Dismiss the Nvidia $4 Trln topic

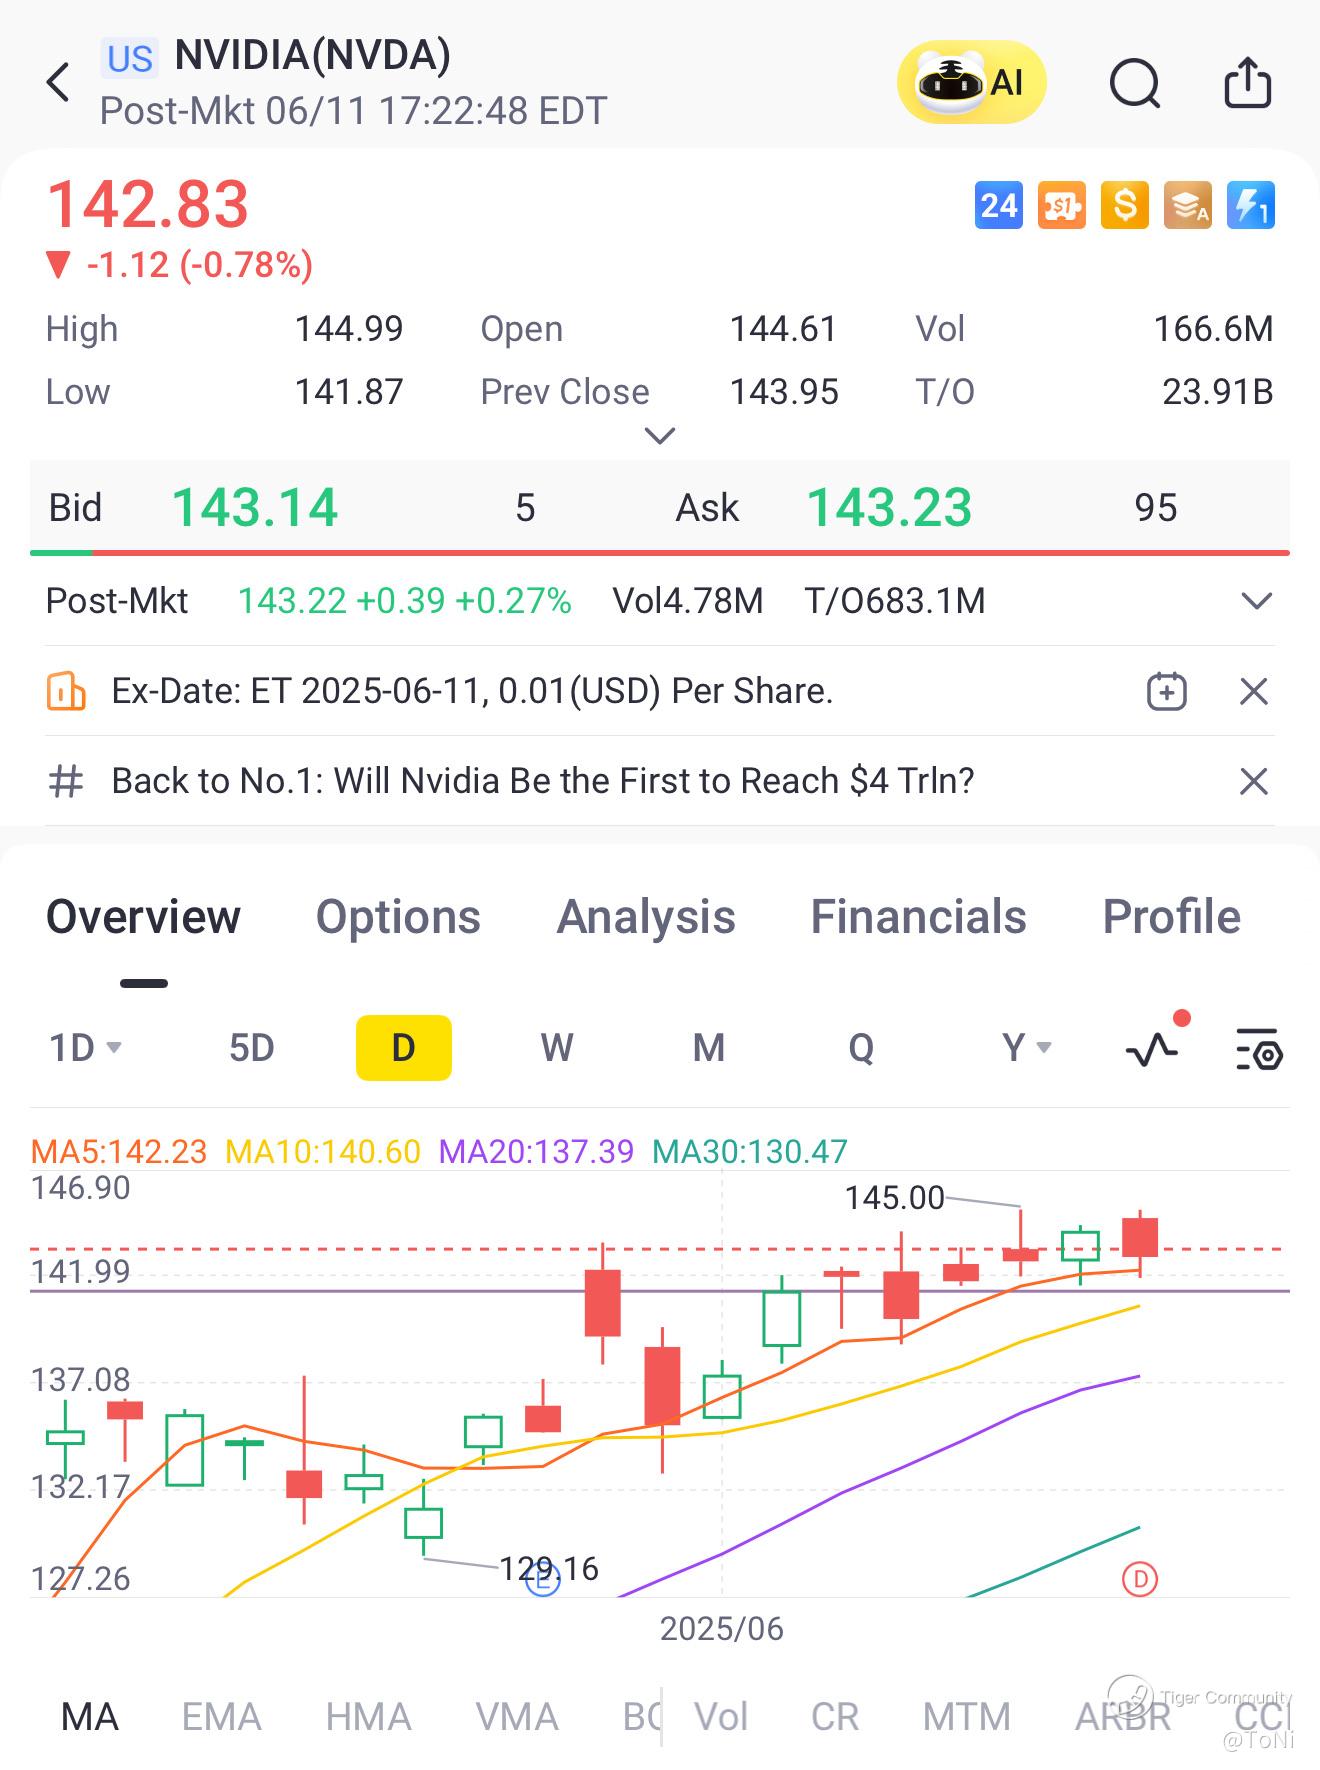pos(1253,781)
